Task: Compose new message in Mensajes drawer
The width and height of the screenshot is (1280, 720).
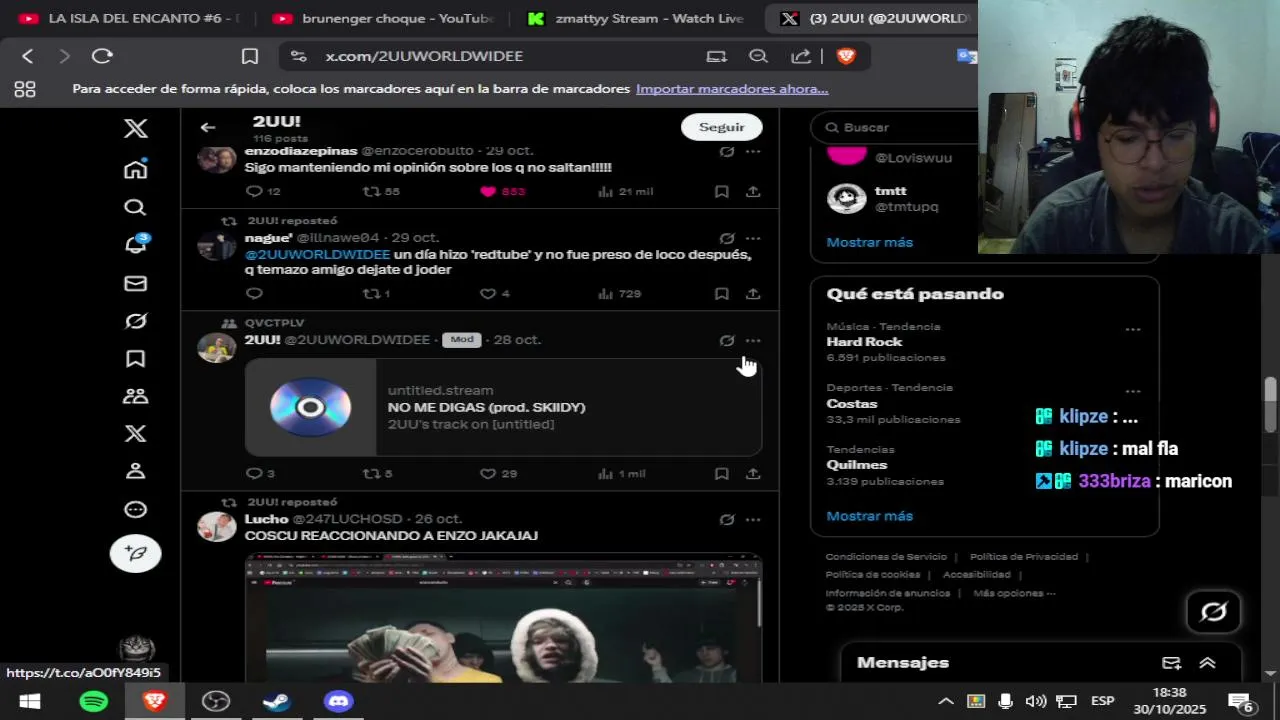Action: tap(1171, 663)
